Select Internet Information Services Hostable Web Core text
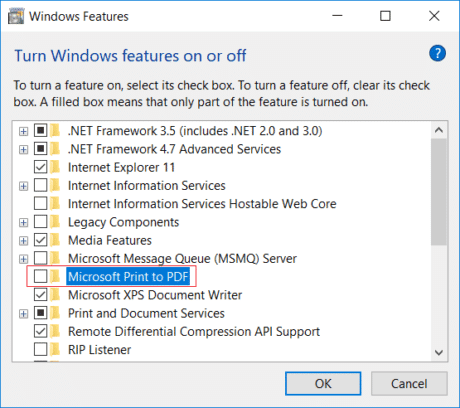 [202, 203]
